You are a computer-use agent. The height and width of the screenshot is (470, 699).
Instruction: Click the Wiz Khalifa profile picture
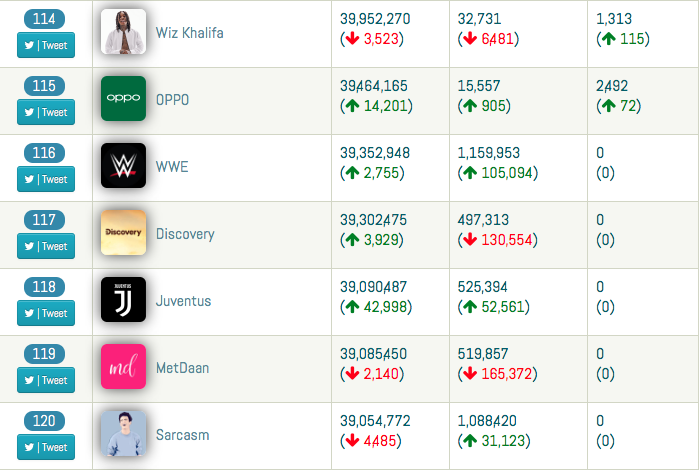point(123,32)
